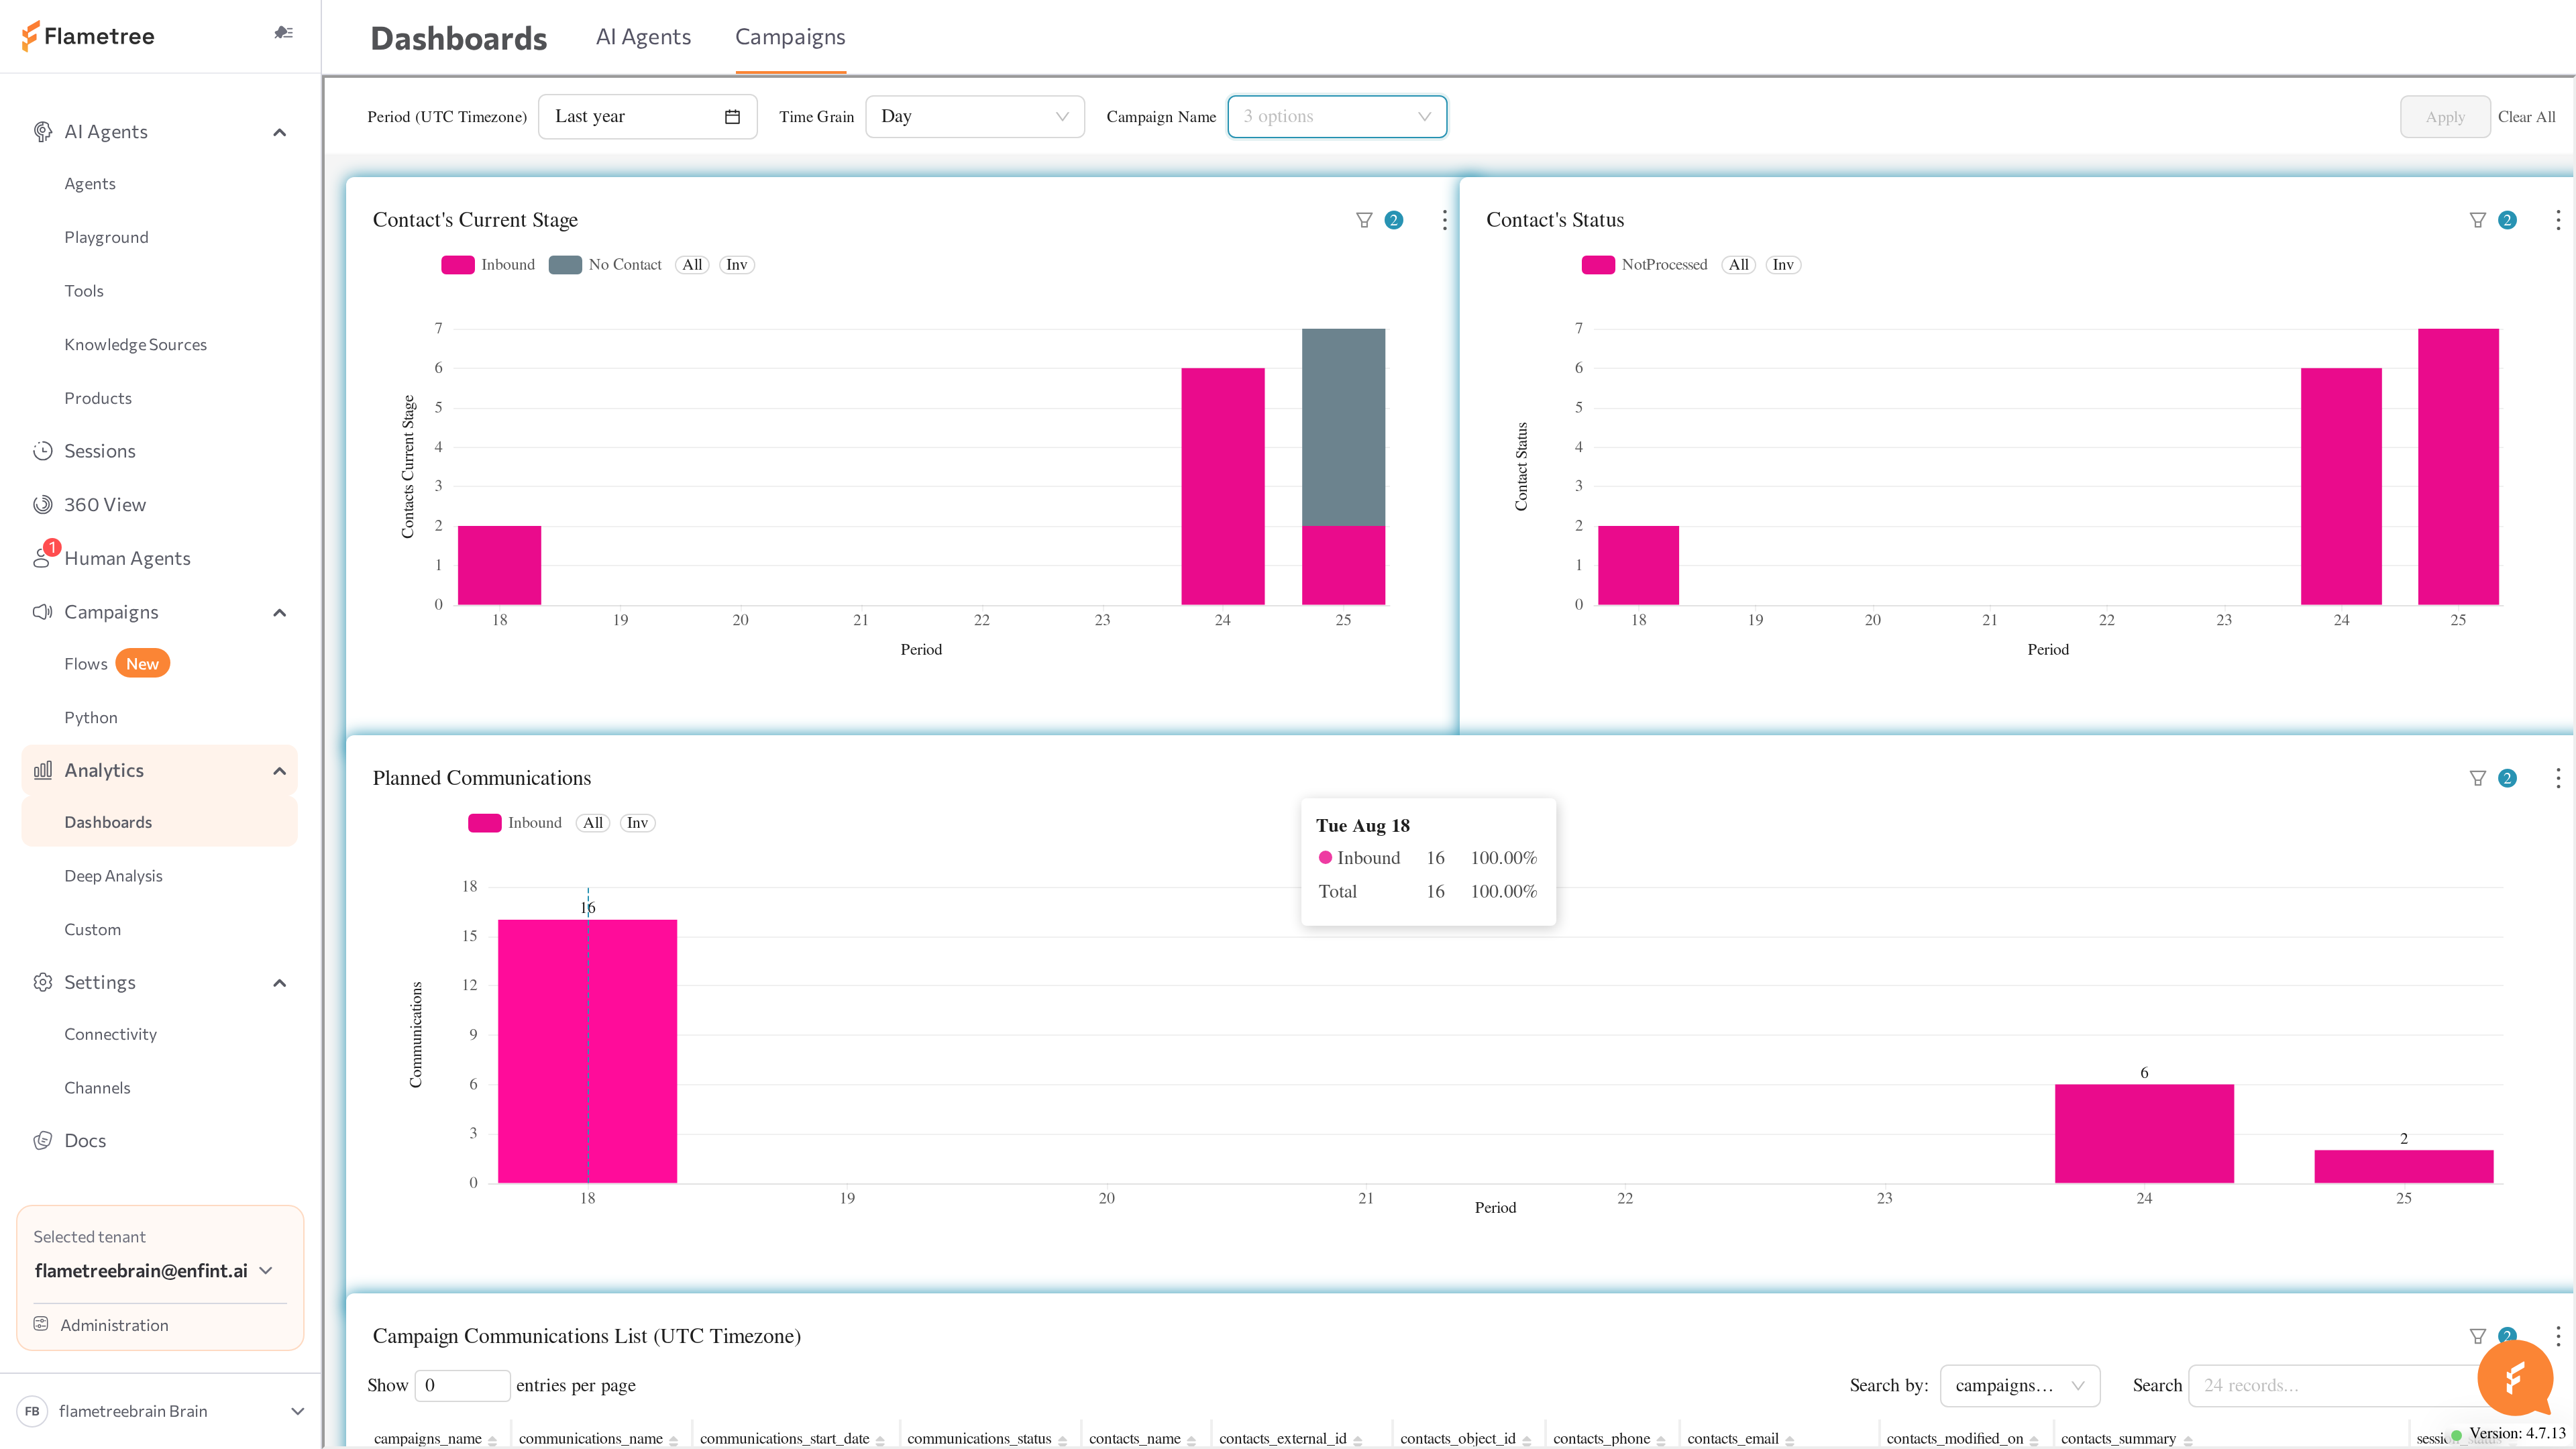Collapse AI Agents sidebar section
The height and width of the screenshot is (1449, 2576).
[280, 132]
